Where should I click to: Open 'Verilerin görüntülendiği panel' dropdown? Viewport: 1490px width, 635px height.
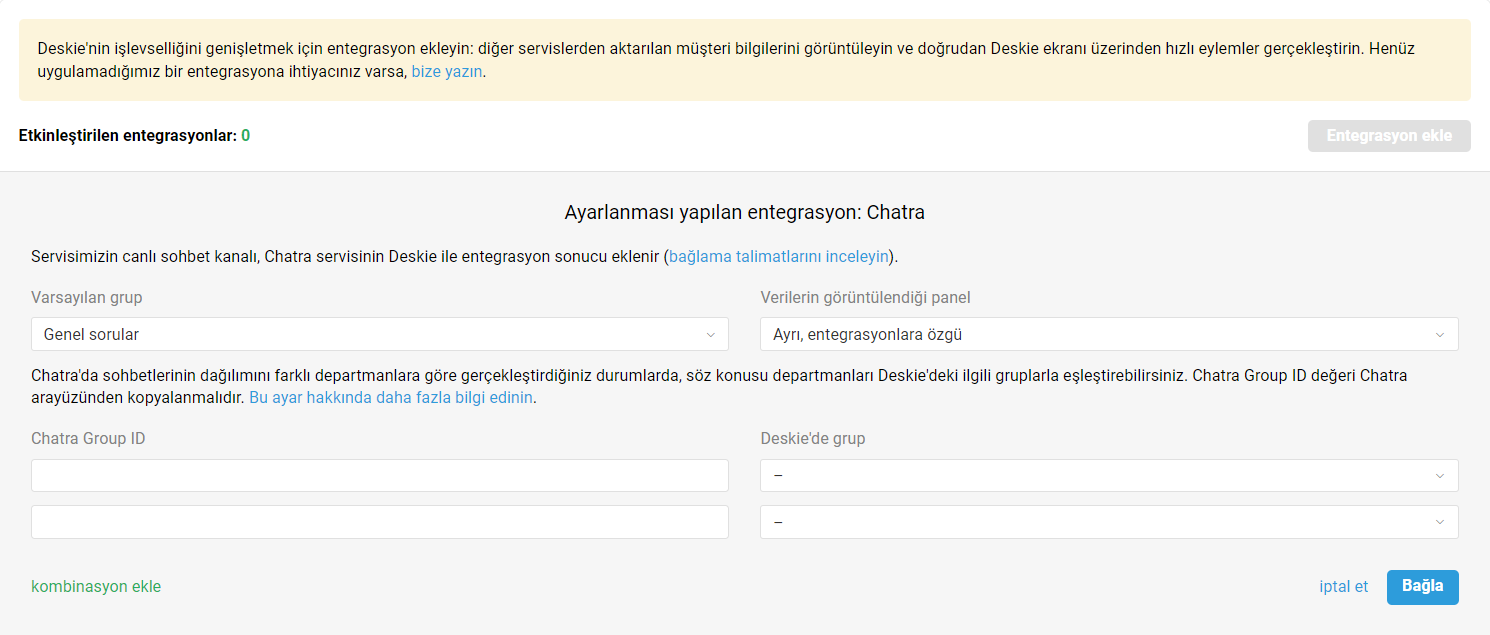(x=1109, y=334)
